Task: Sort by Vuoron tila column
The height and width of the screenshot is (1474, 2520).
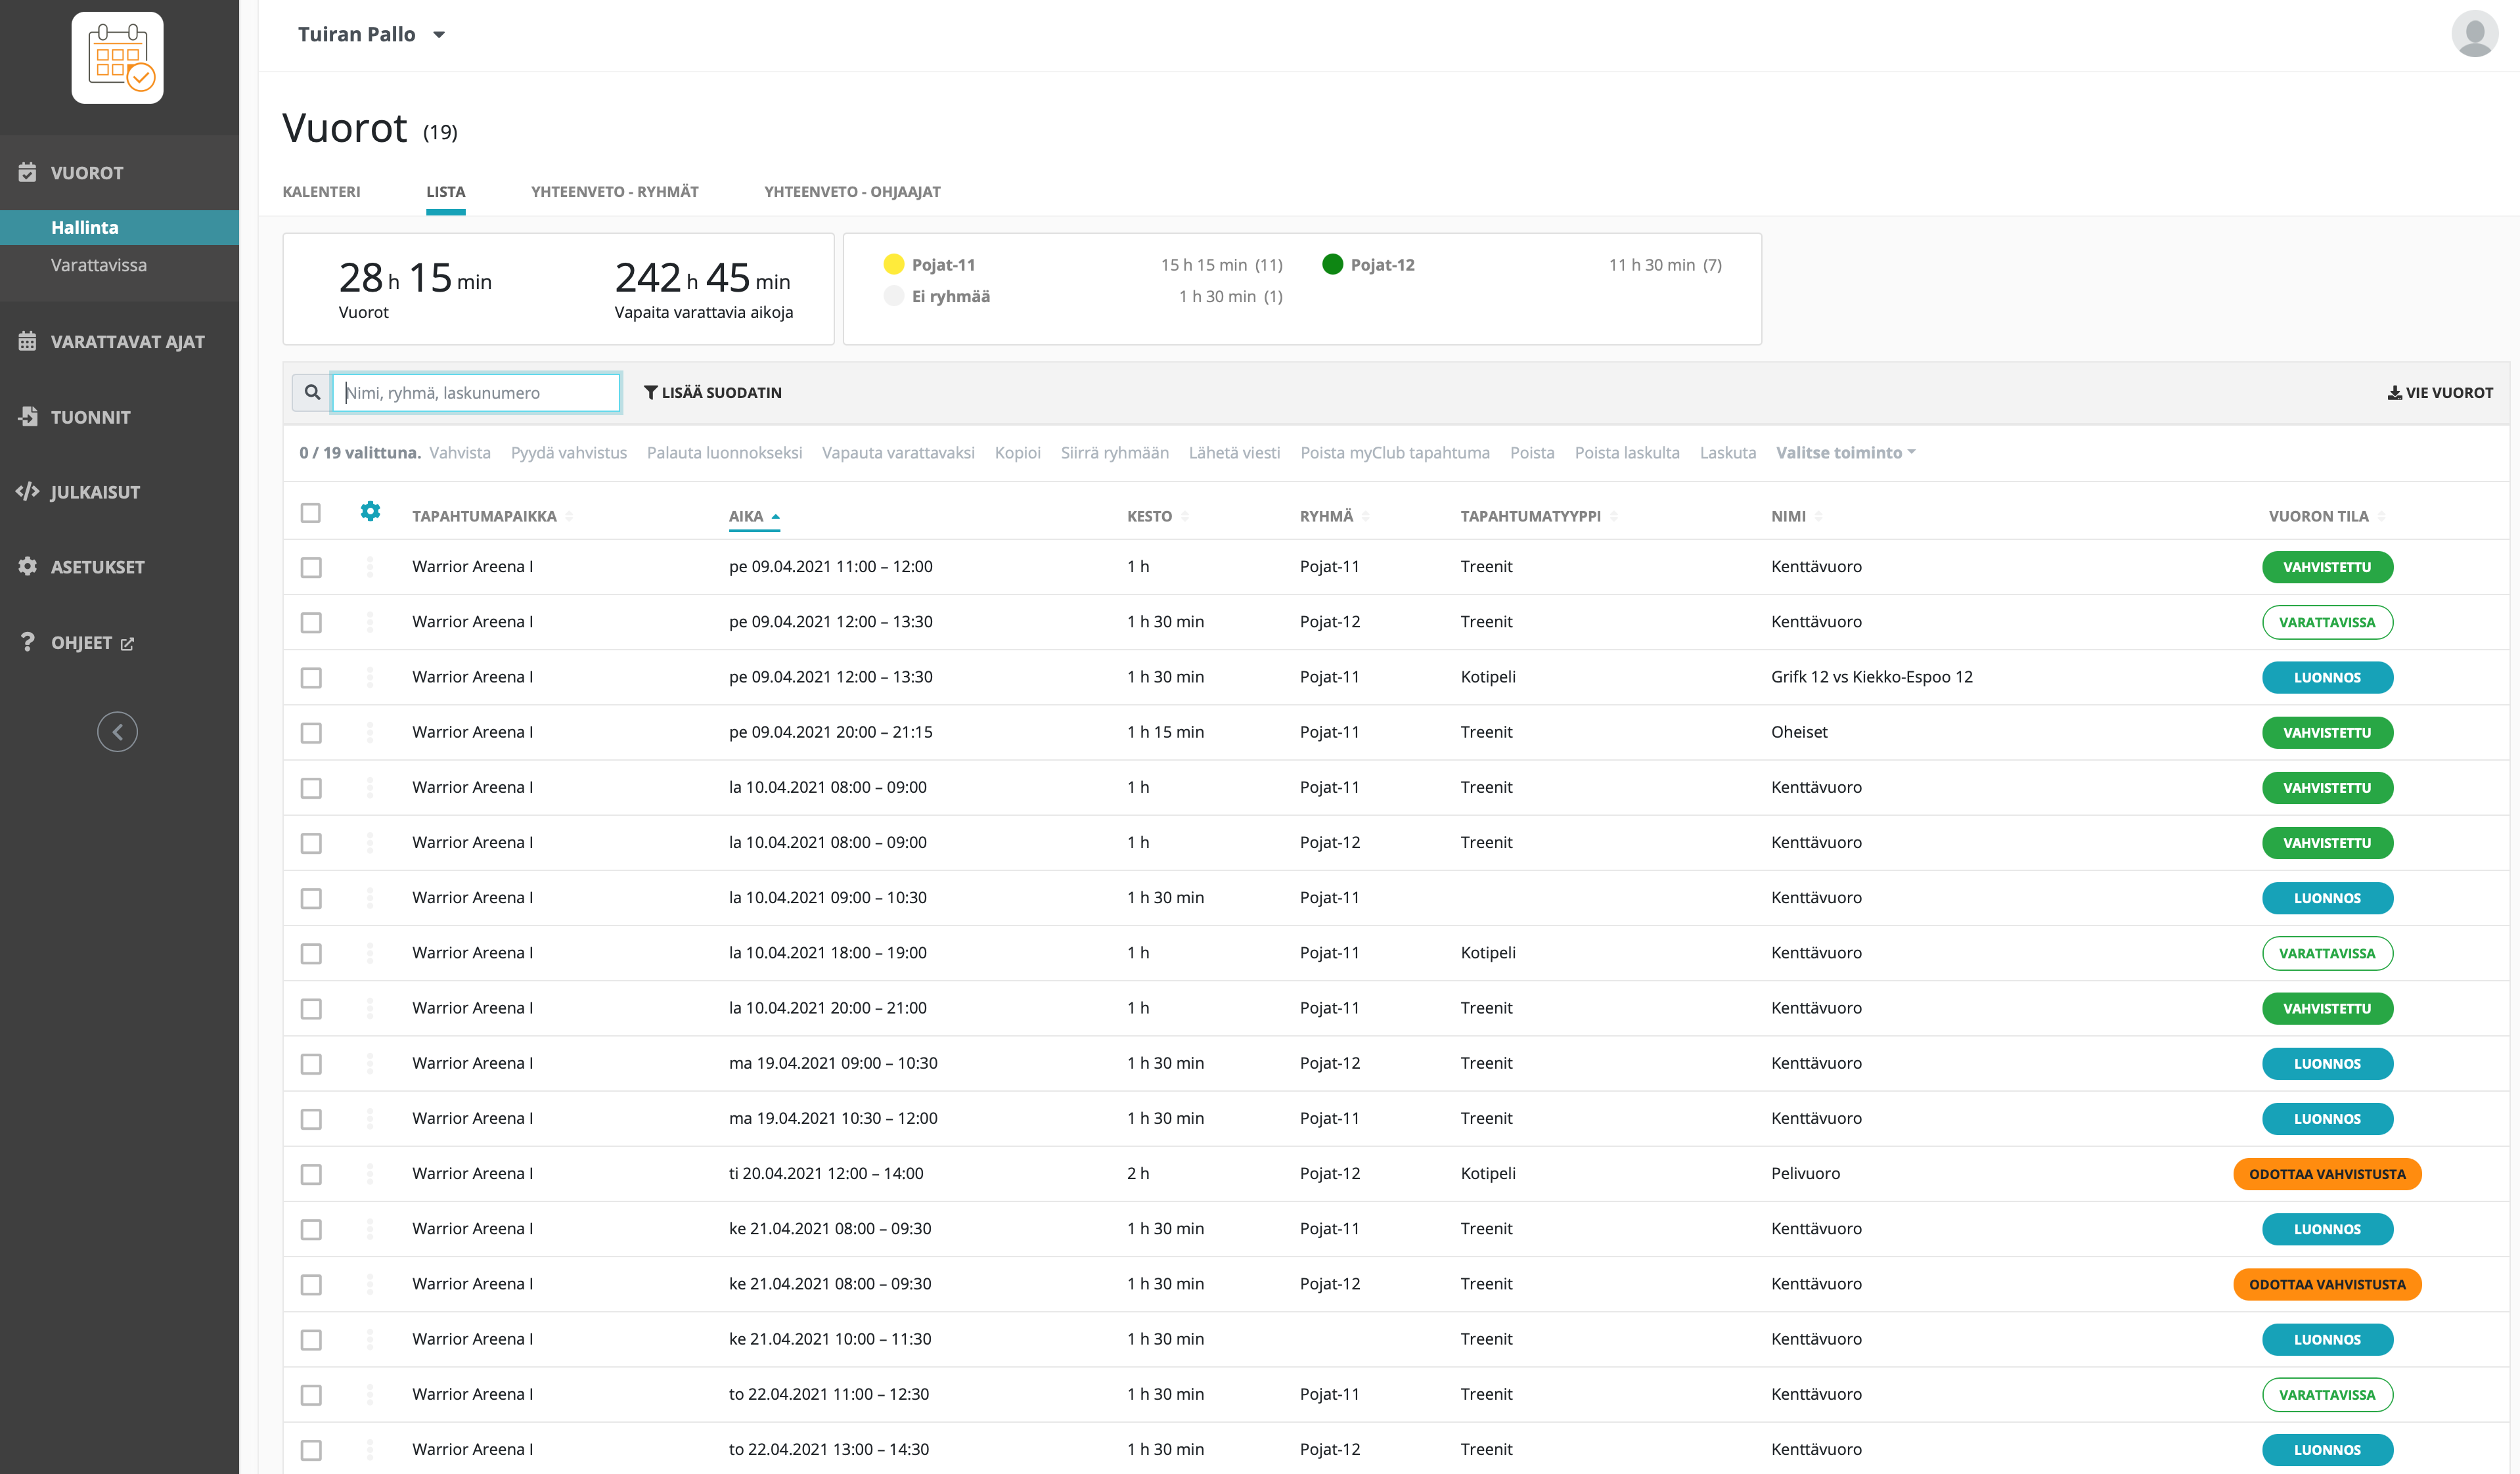Action: [x=2326, y=516]
